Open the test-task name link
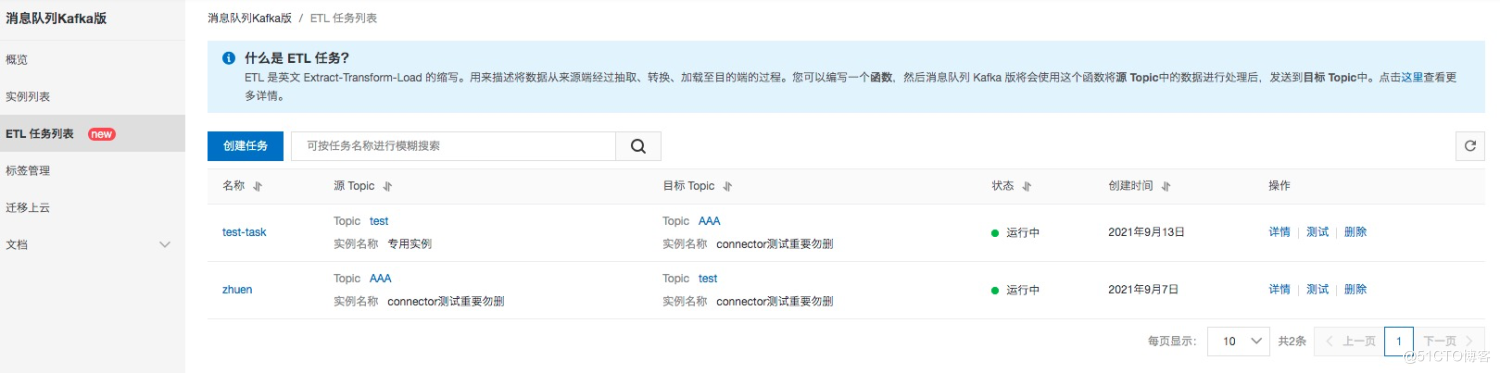The height and width of the screenshot is (373, 1500). pos(244,232)
